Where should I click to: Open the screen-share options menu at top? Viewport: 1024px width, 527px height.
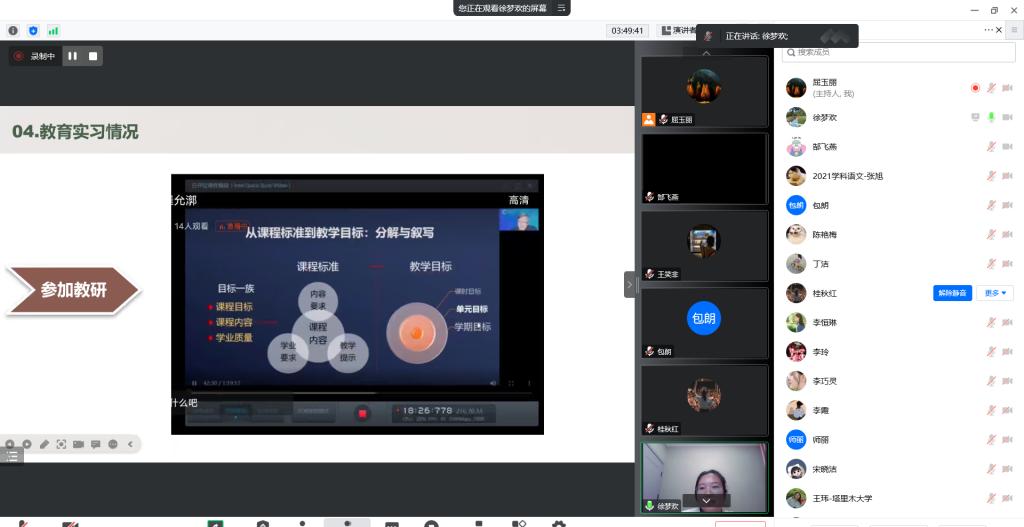562,8
